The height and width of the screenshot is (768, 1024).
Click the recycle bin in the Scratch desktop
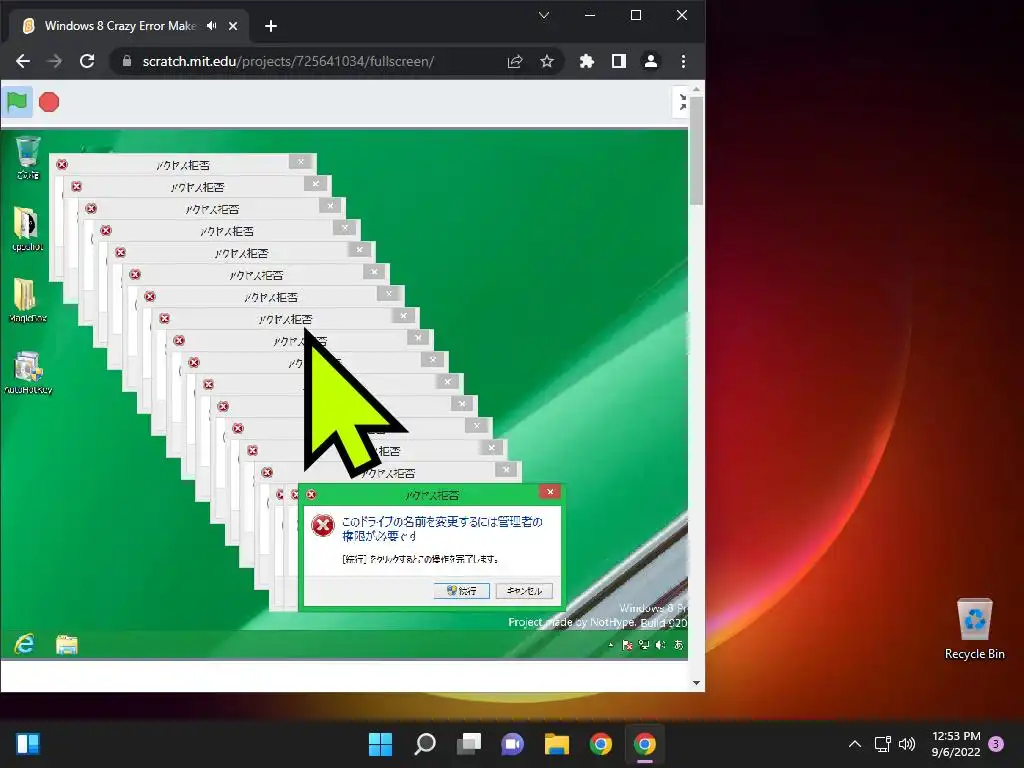coord(27,157)
